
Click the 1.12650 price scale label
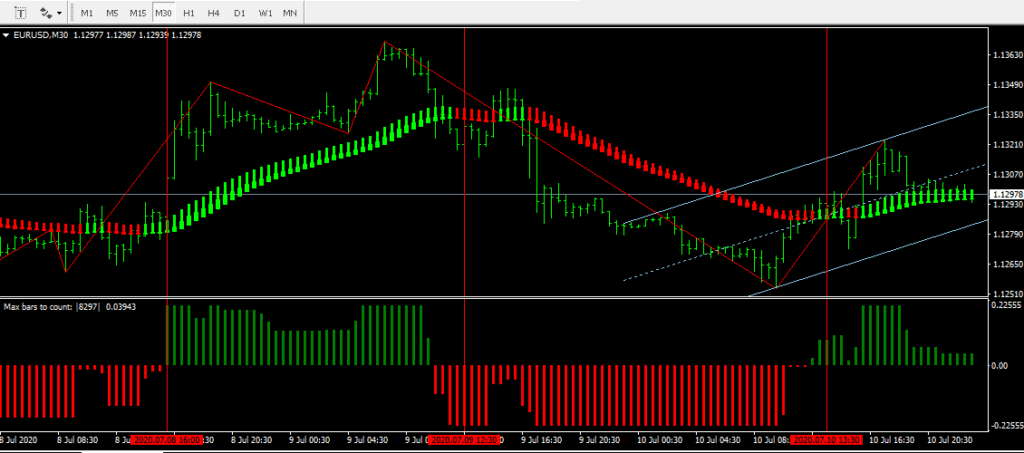tap(1006, 264)
